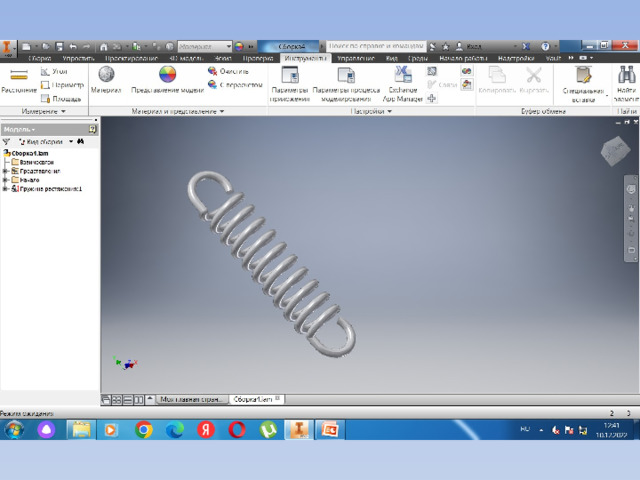The image size is (640, 480).
Task: Click the Угол angle measurement tool
Action: point(54,71)
